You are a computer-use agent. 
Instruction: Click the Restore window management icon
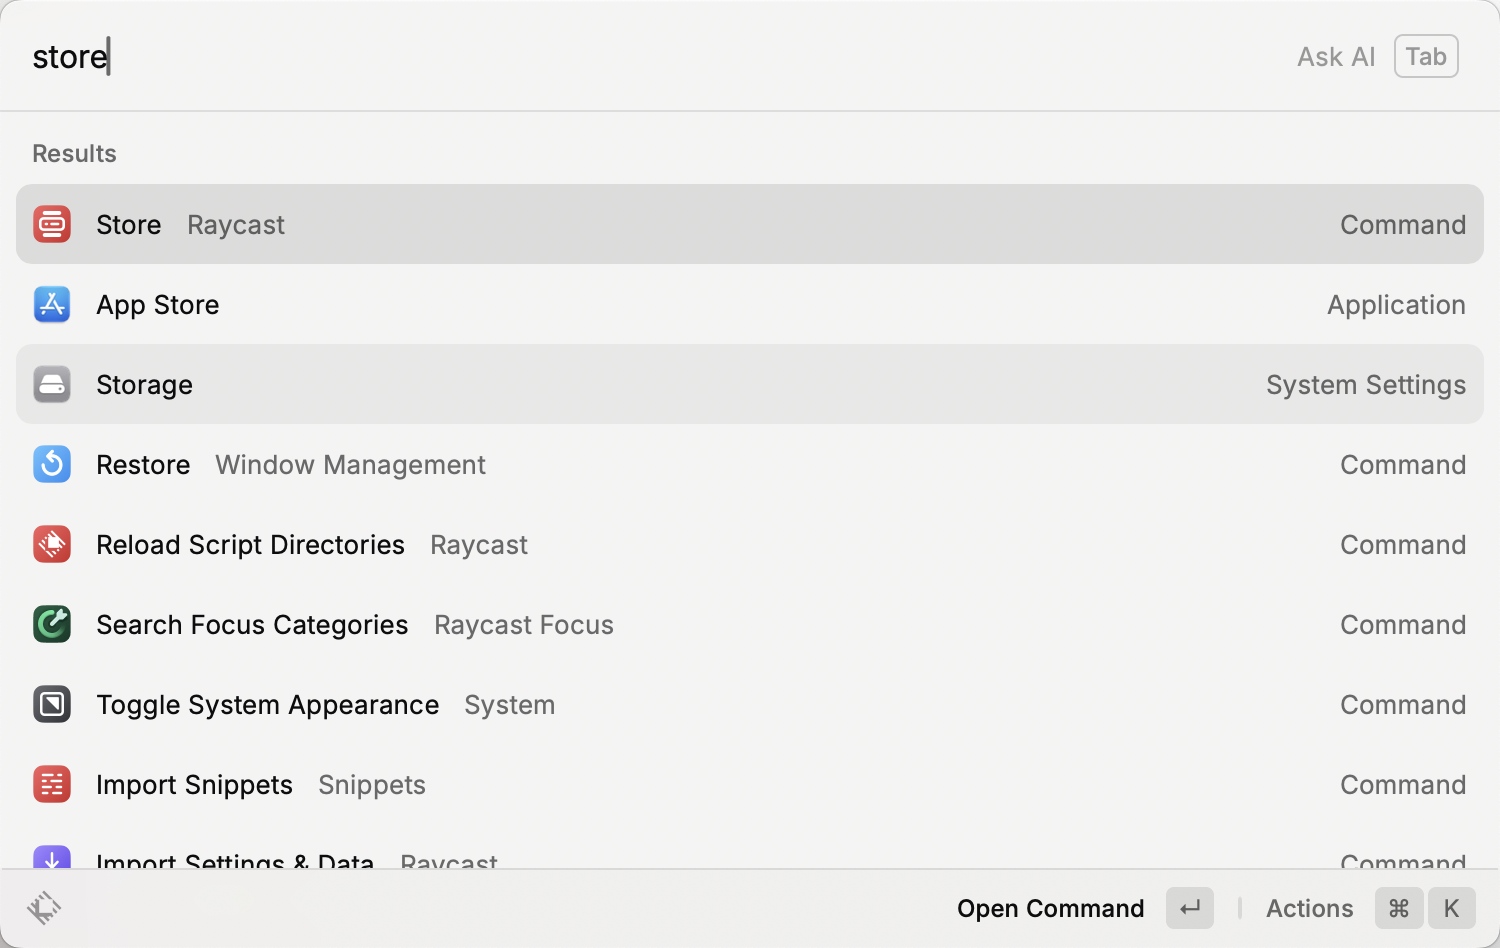coord(52,464)
